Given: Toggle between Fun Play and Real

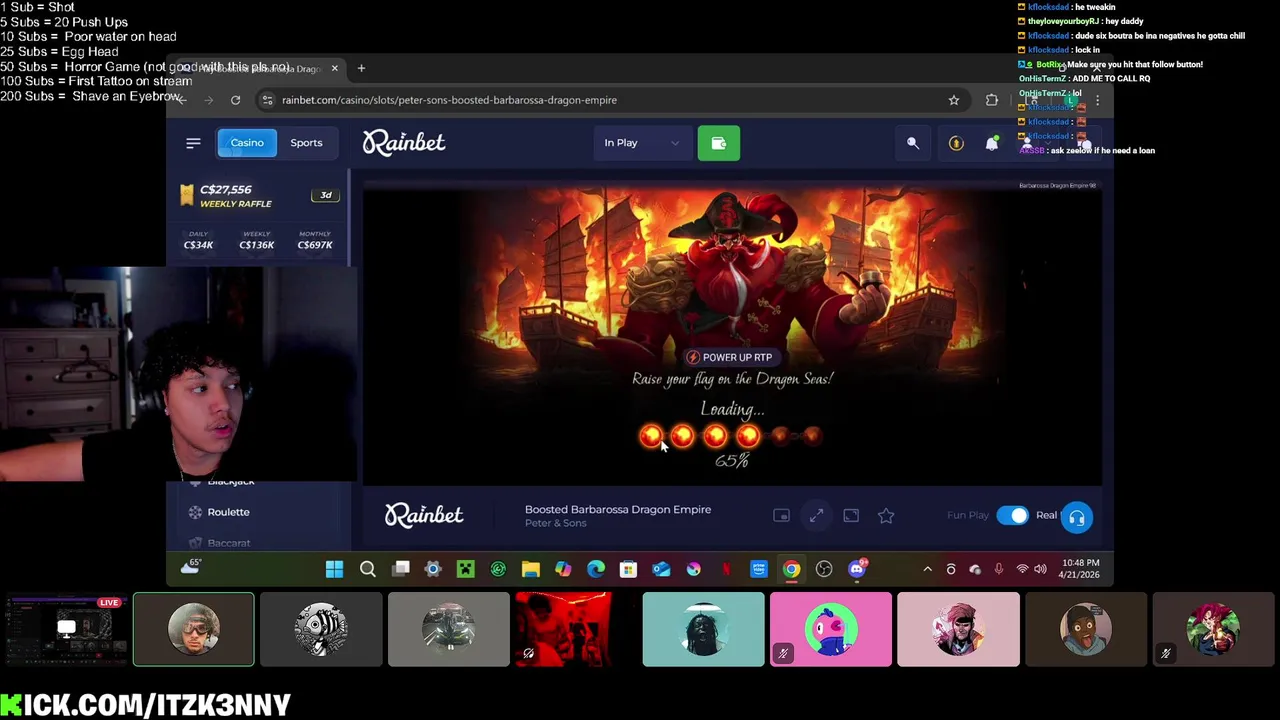Looking at the screenshot, I should (1012, 515).
